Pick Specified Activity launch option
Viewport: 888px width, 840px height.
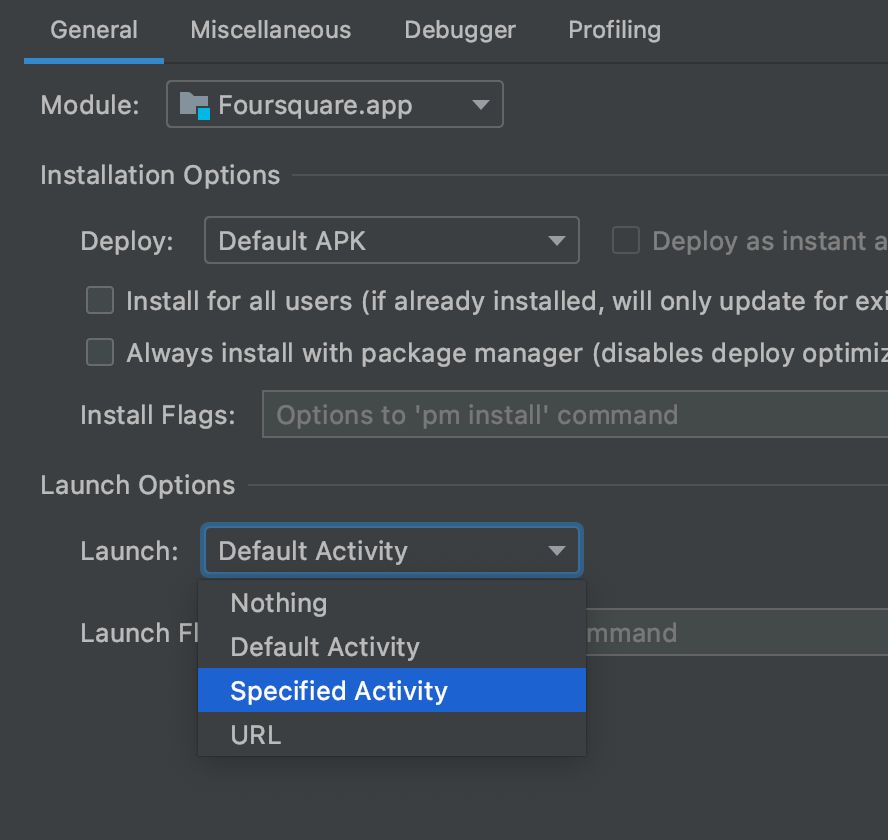392,690
